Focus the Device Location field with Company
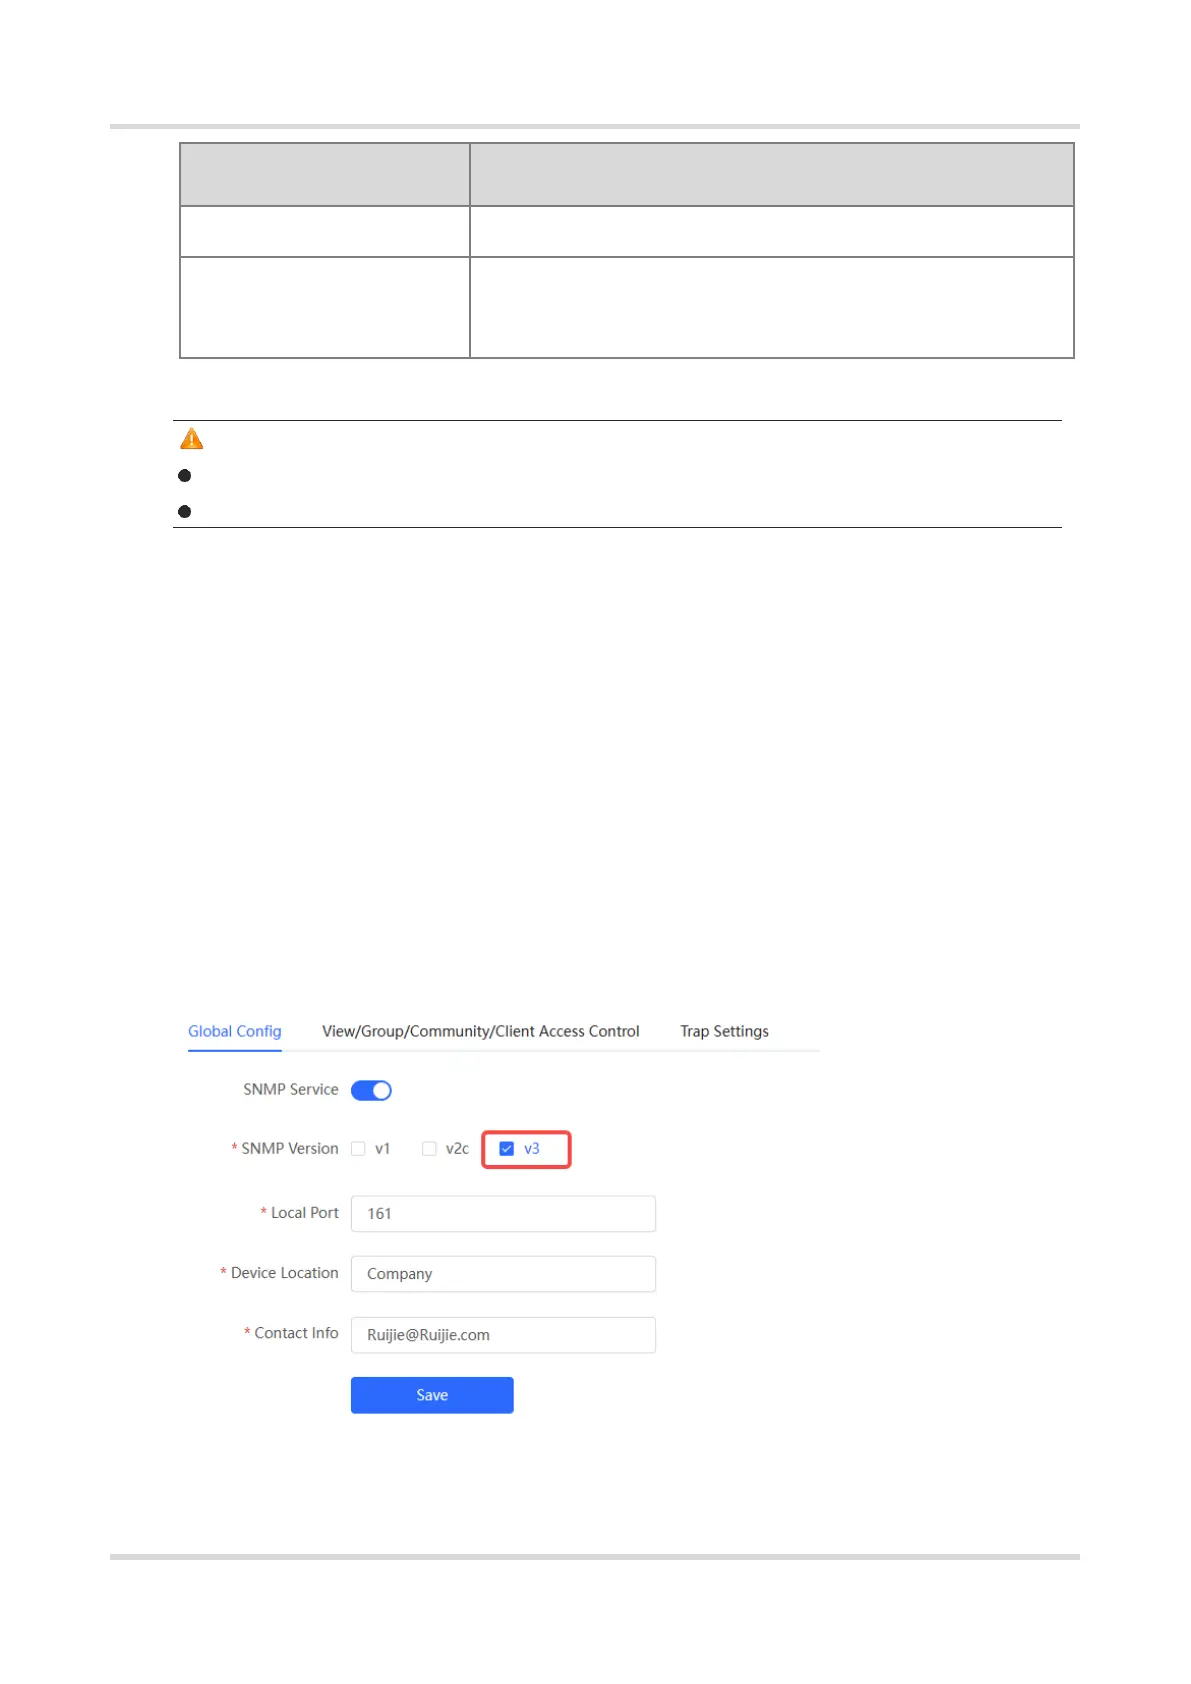Viewport: 1191px width, 1684px height. pos(503,1274)
